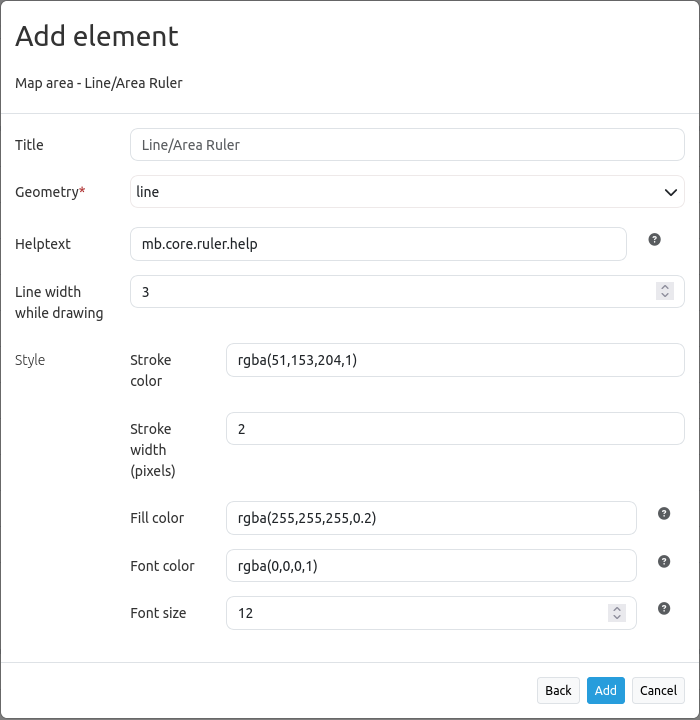
Task: Click the help icon next to Font color
Action: 664,561
